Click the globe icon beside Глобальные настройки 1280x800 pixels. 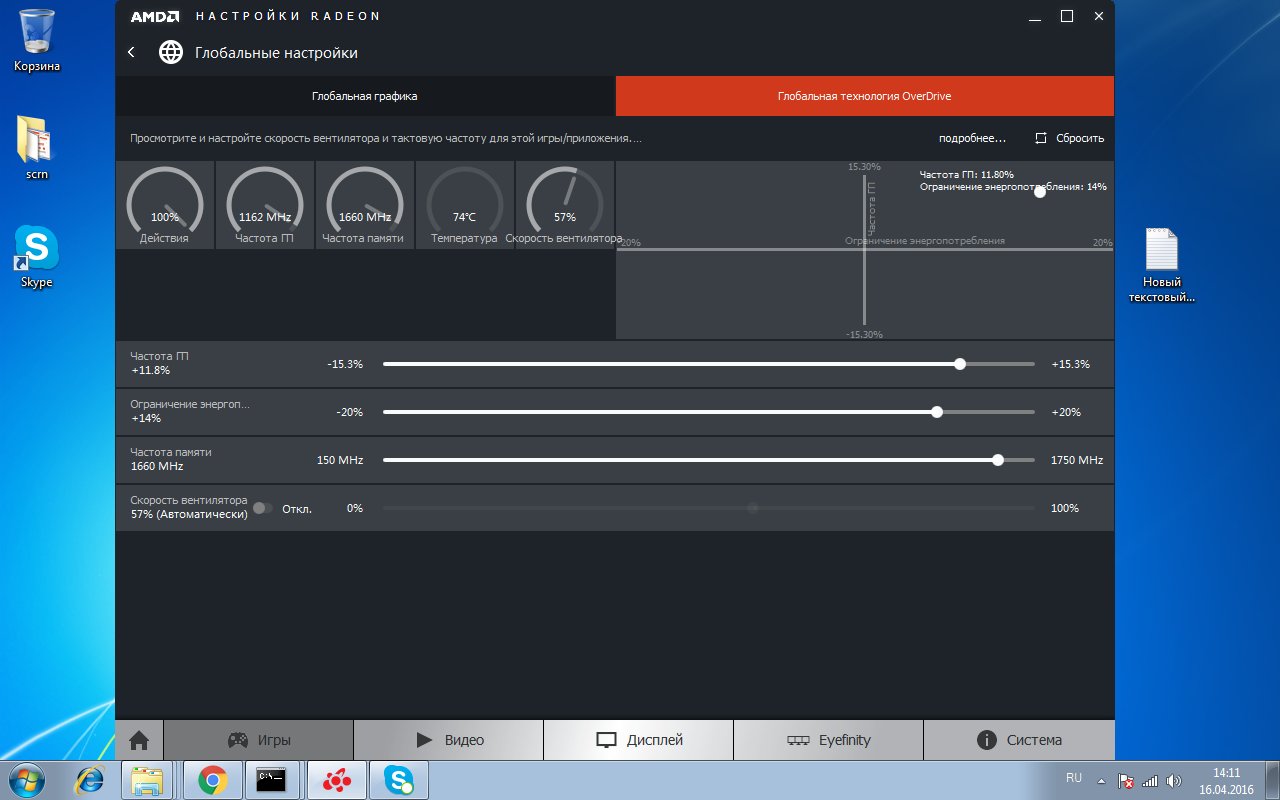tap(171, 52)
